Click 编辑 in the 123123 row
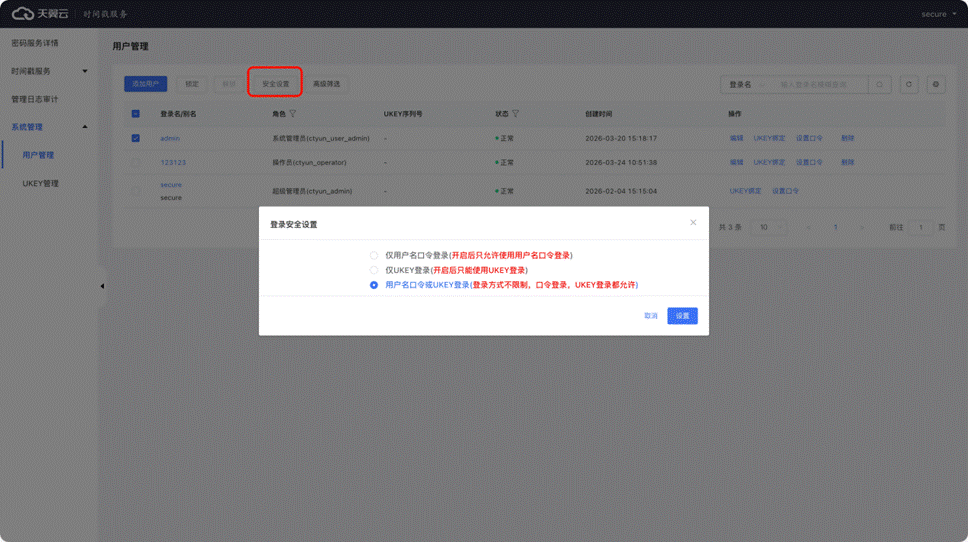The height and width of the screenshot is (542, 968). pyautogui.click(x=736, y=162)
